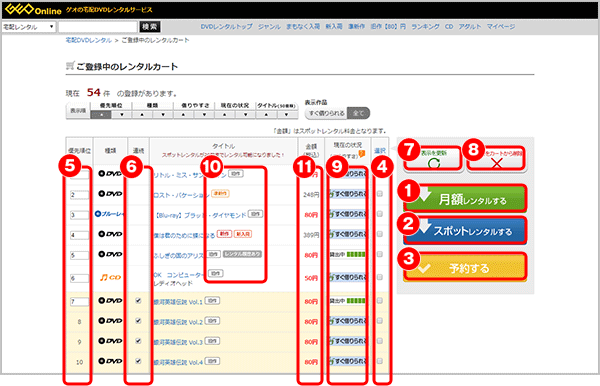Edit priority field showing 4
Screen dimensions: 600x386
79,235
